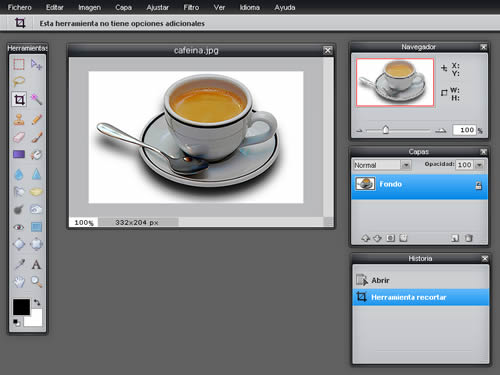Click the Navegador zoom percent field

coord(464,130)
